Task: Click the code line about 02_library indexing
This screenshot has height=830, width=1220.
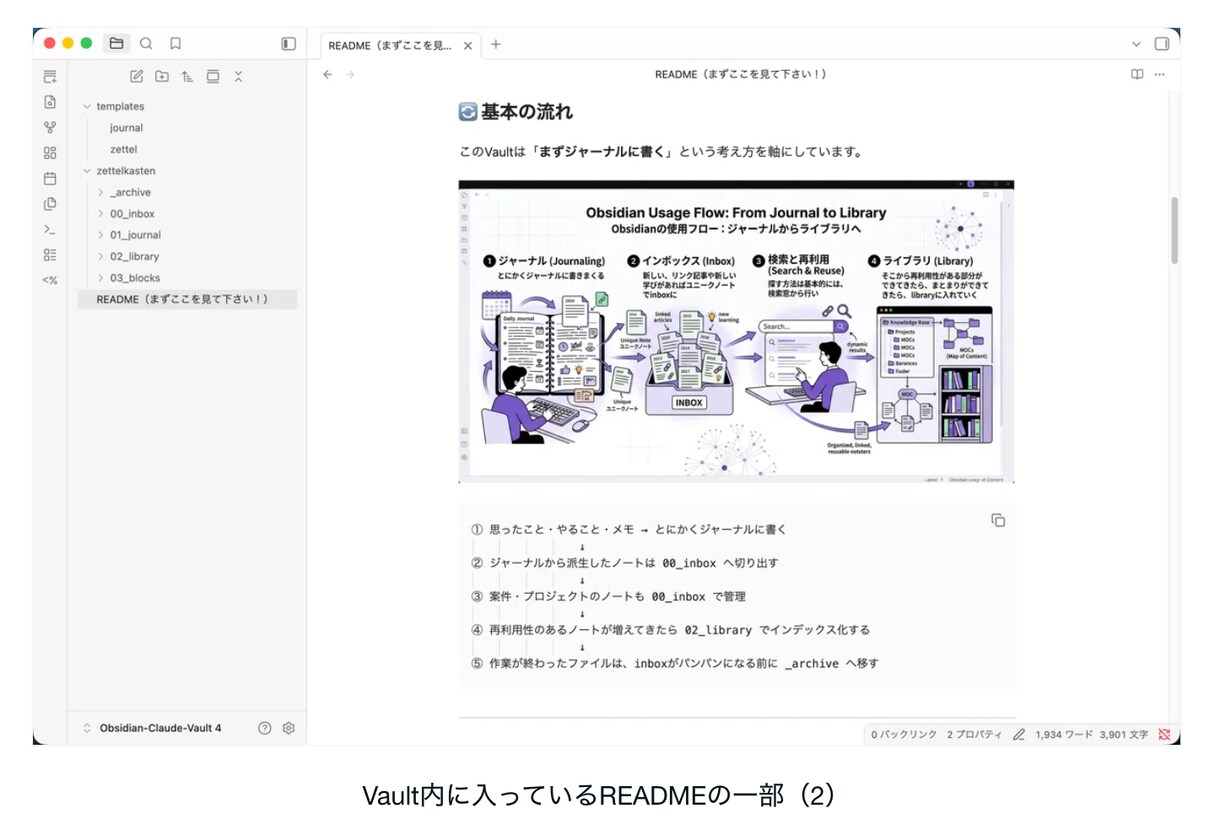Action: pyautogui.click(x=670, y=630)
